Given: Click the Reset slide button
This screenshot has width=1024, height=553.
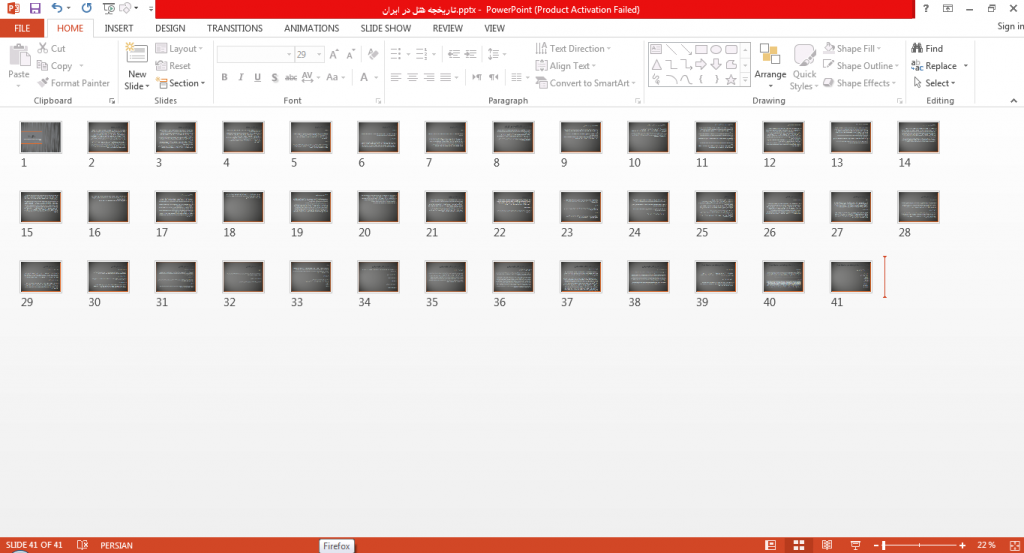Looking at the screenshot, I should pos(173,65).
